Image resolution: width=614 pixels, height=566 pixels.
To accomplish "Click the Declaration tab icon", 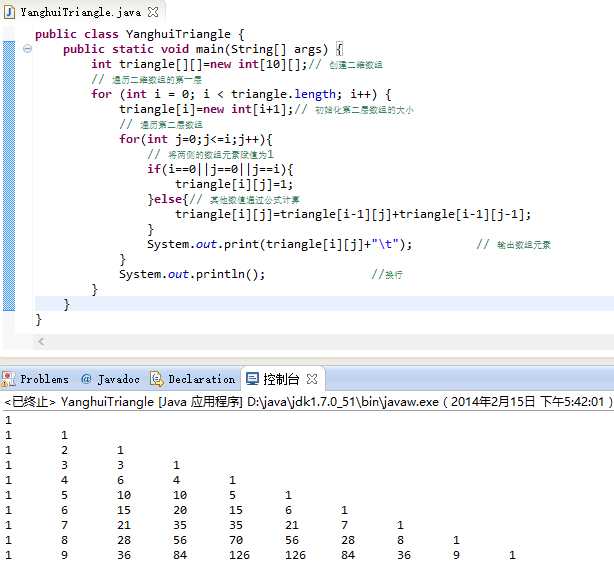I will [x=157, y=379].
